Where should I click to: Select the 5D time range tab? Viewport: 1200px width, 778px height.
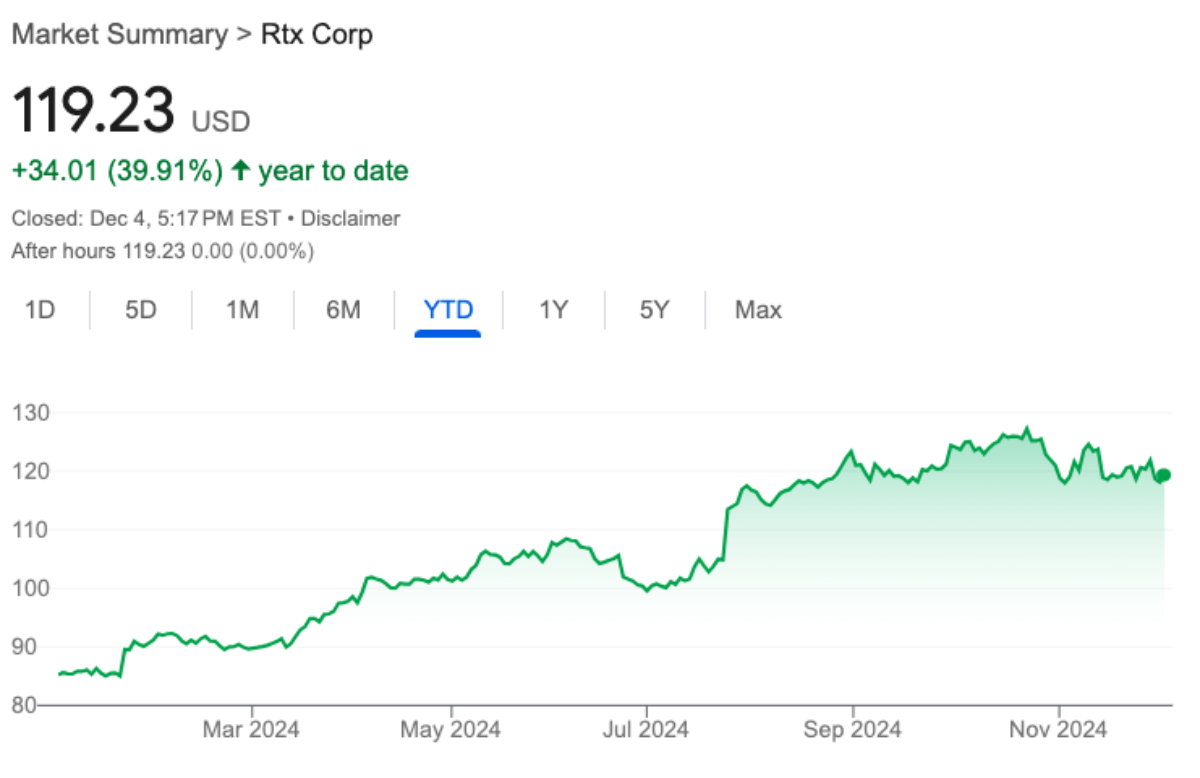(x=141, y=310)
